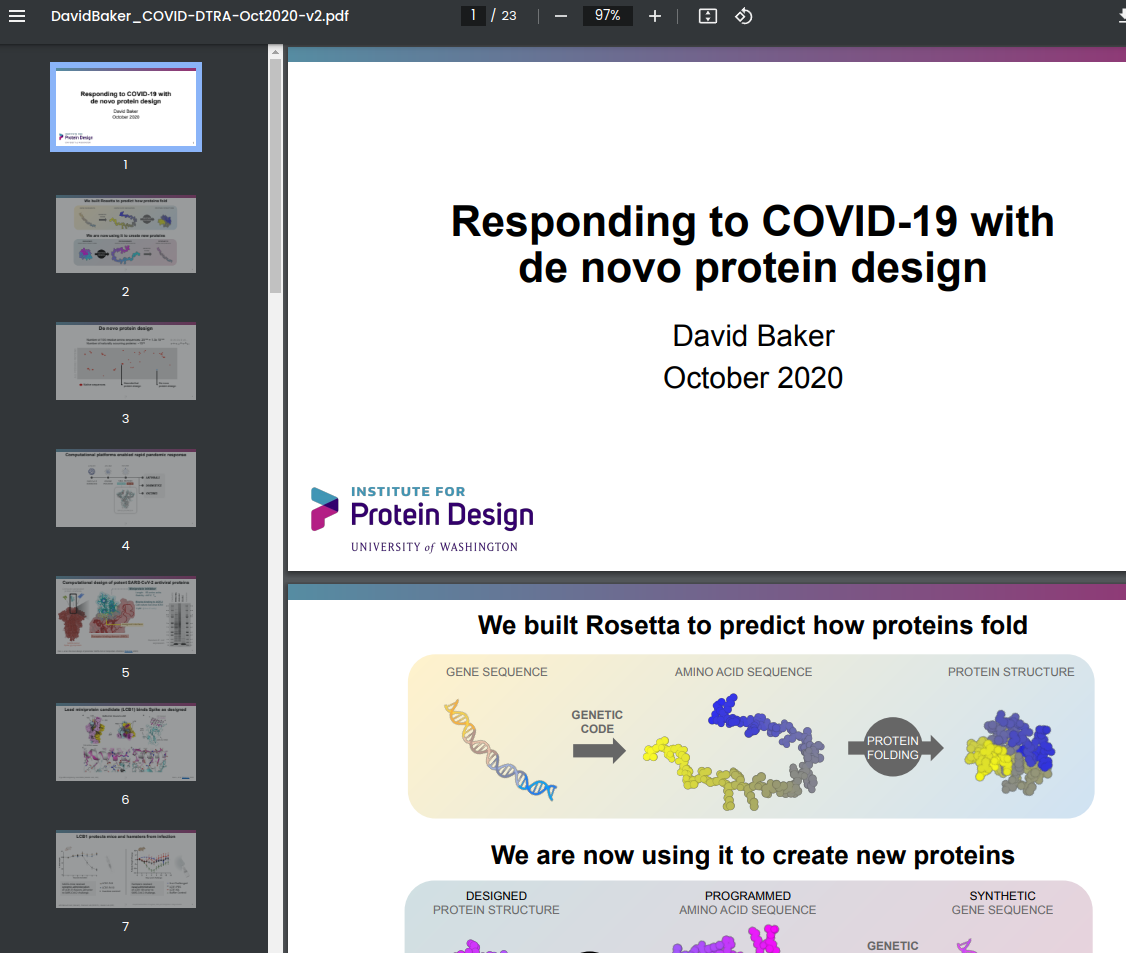
Task: Zoom in with the plus icon
Action: point(654,16)
